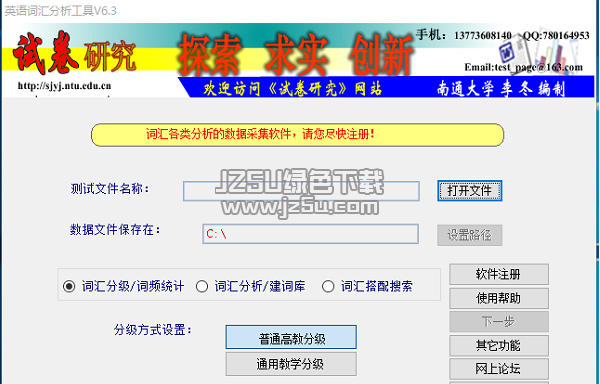600x384 pixels.
Task: Click the 欢迎访问《试卷研究》网站 banner
Action: pyautogui.click(x=292, y=89)
